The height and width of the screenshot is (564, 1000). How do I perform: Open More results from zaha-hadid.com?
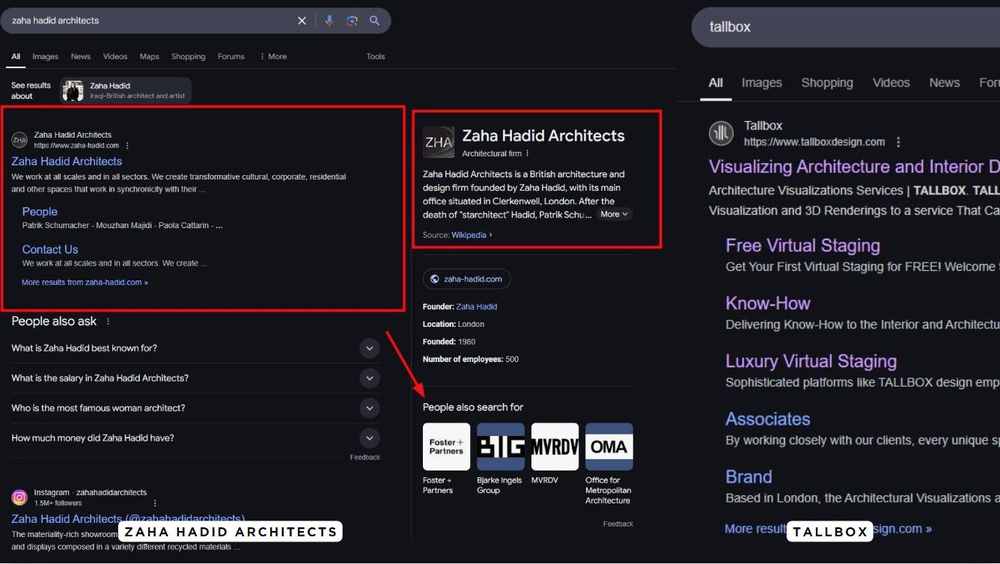pyautogui.click(x=85, y=282)
